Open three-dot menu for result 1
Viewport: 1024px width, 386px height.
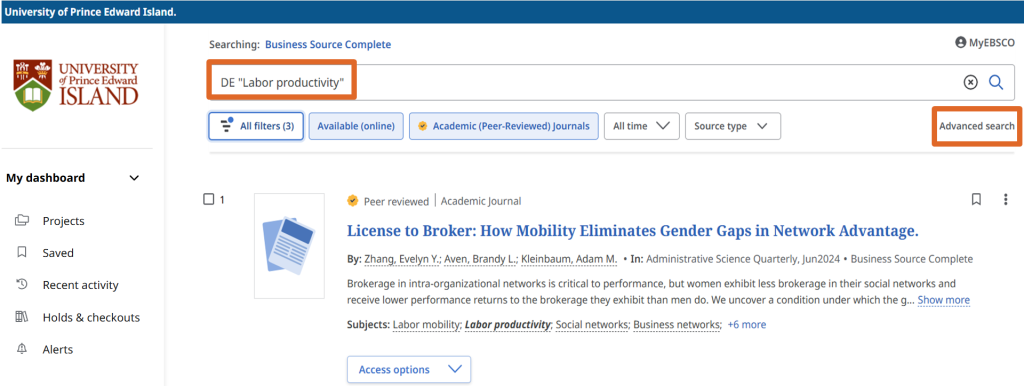(x=1006, y=199)
